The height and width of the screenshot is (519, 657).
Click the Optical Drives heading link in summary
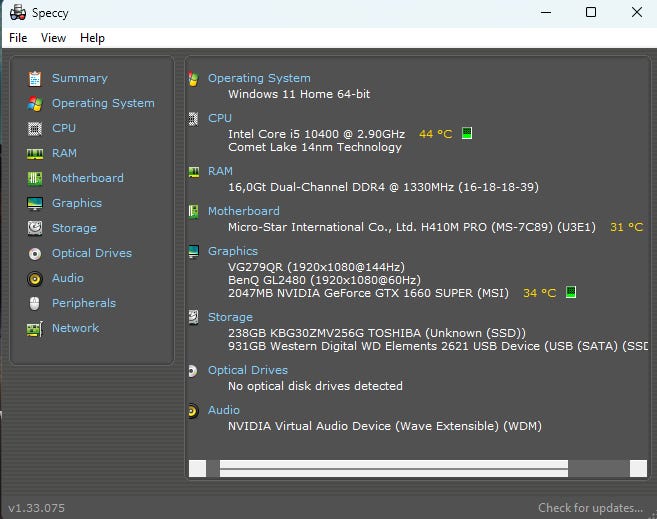[248, 370]
